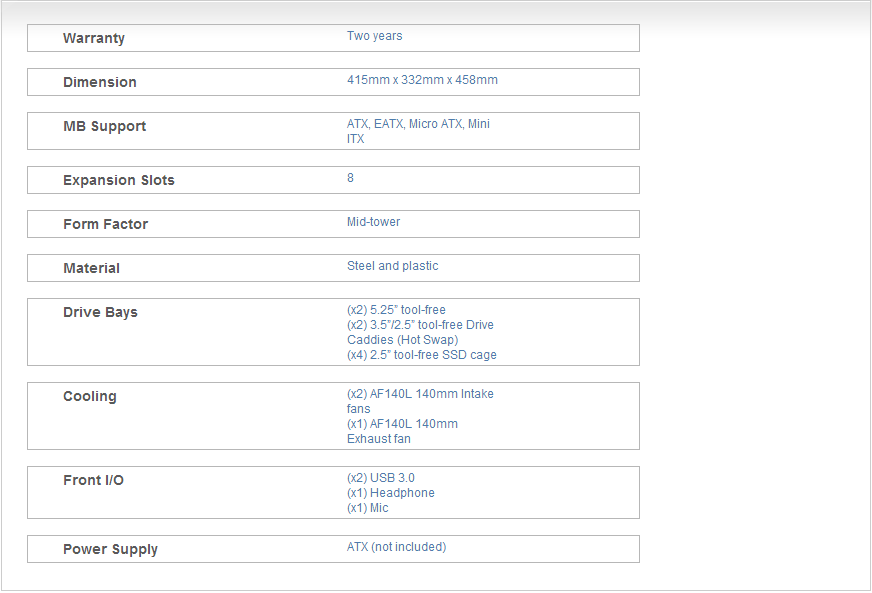Click the Power Supply row label
Screen dimensions: 872x593
(x=110, y=549)
